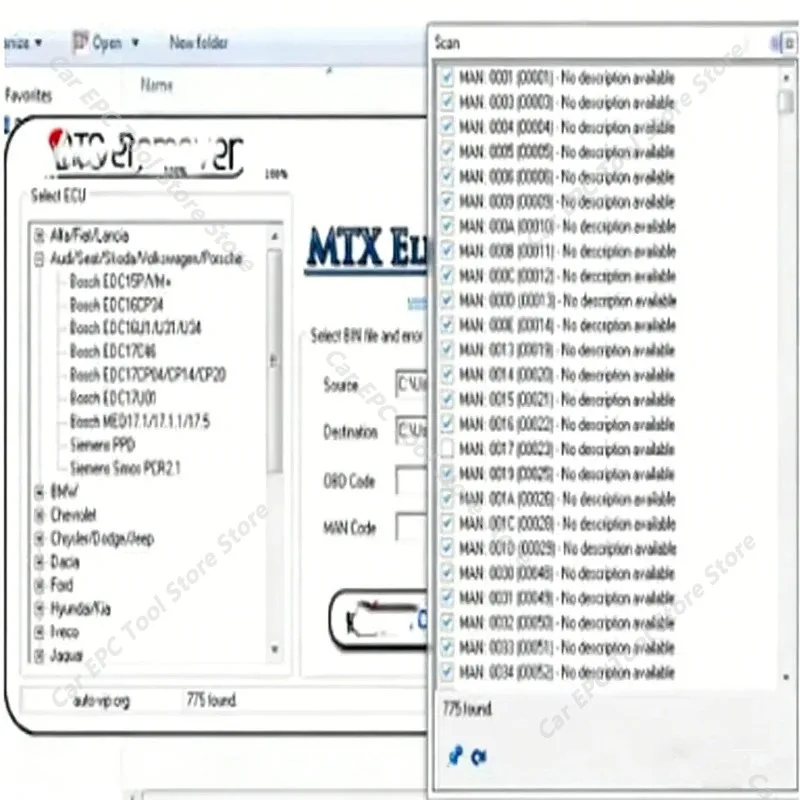Image resolution: width=800 pixels, height=800 pixels.
Task: Click the blue pin icon in Scan window
Action: point(455,756)
